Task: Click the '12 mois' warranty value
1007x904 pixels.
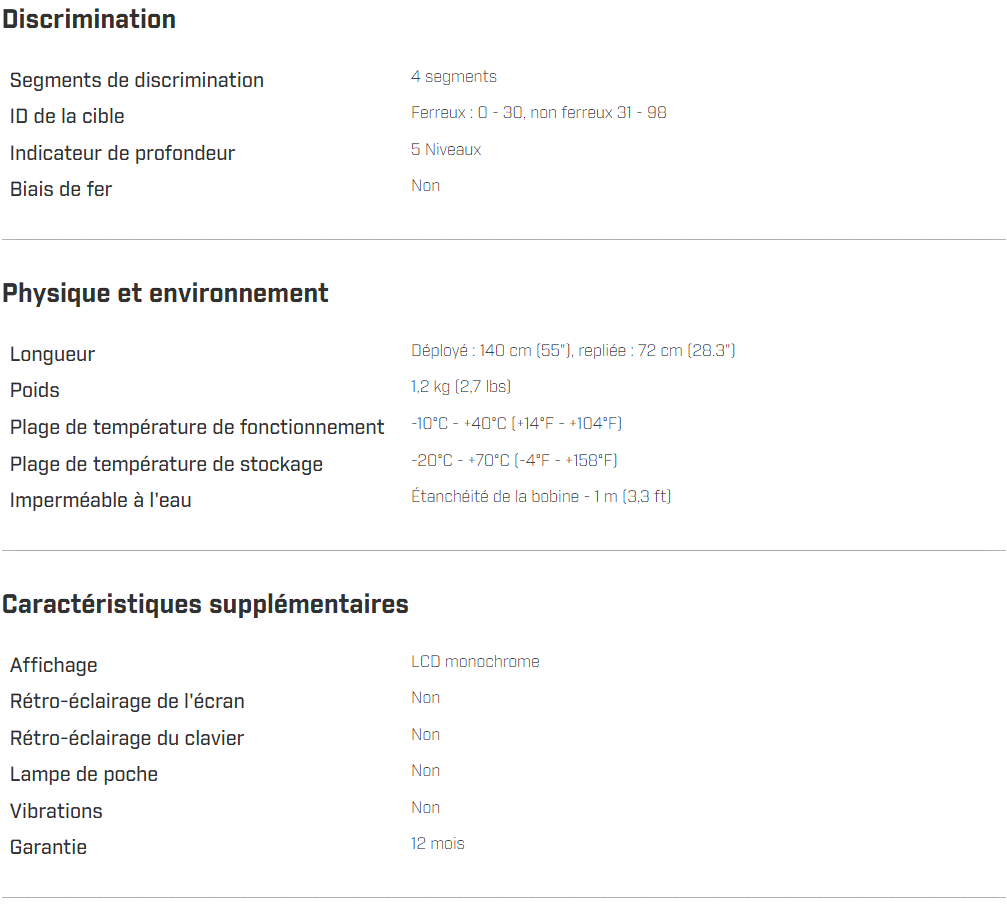Action: (437, 844)
